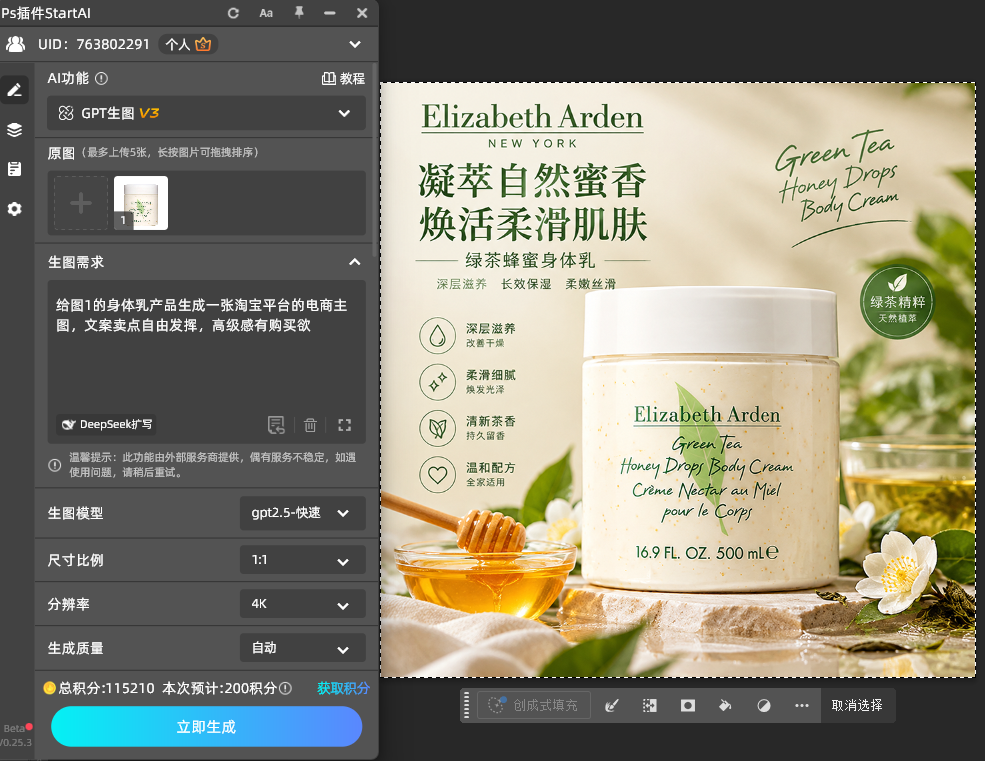
Task: Click the generated product image on canvas
Action: 678,380
